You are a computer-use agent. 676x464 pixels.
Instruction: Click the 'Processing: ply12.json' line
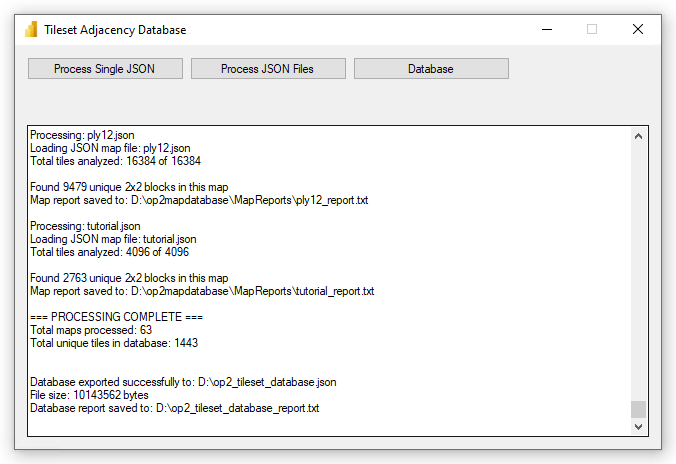coord(82,135)
